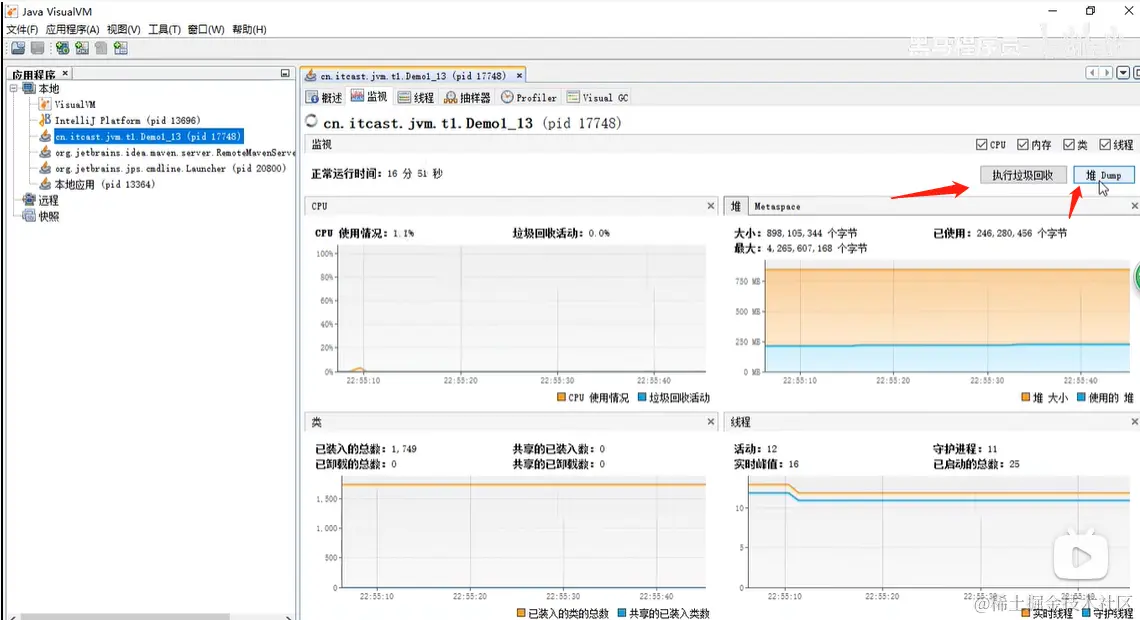Viewport: 1140px width, 620px height.
Task: Collapse the 本地 tree node
Action: (x=13, y=89)
